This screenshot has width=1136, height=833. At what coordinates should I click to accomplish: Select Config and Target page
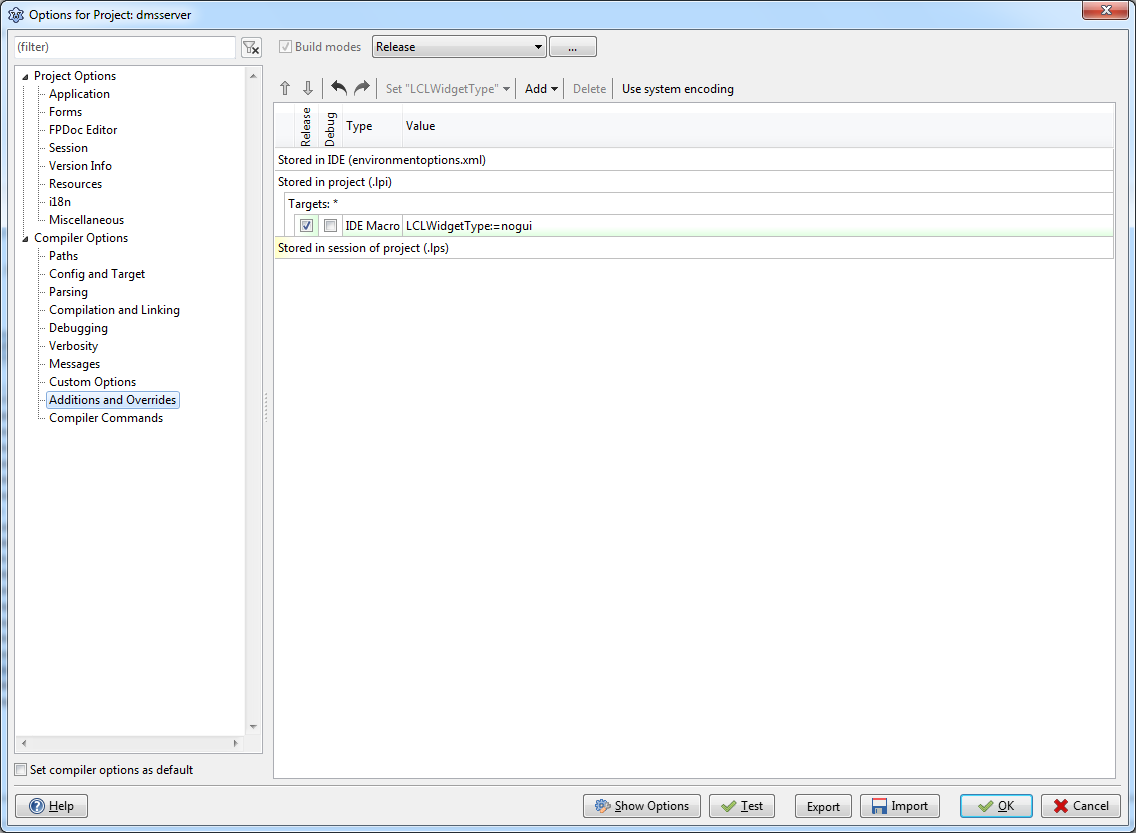coord(96,274)
